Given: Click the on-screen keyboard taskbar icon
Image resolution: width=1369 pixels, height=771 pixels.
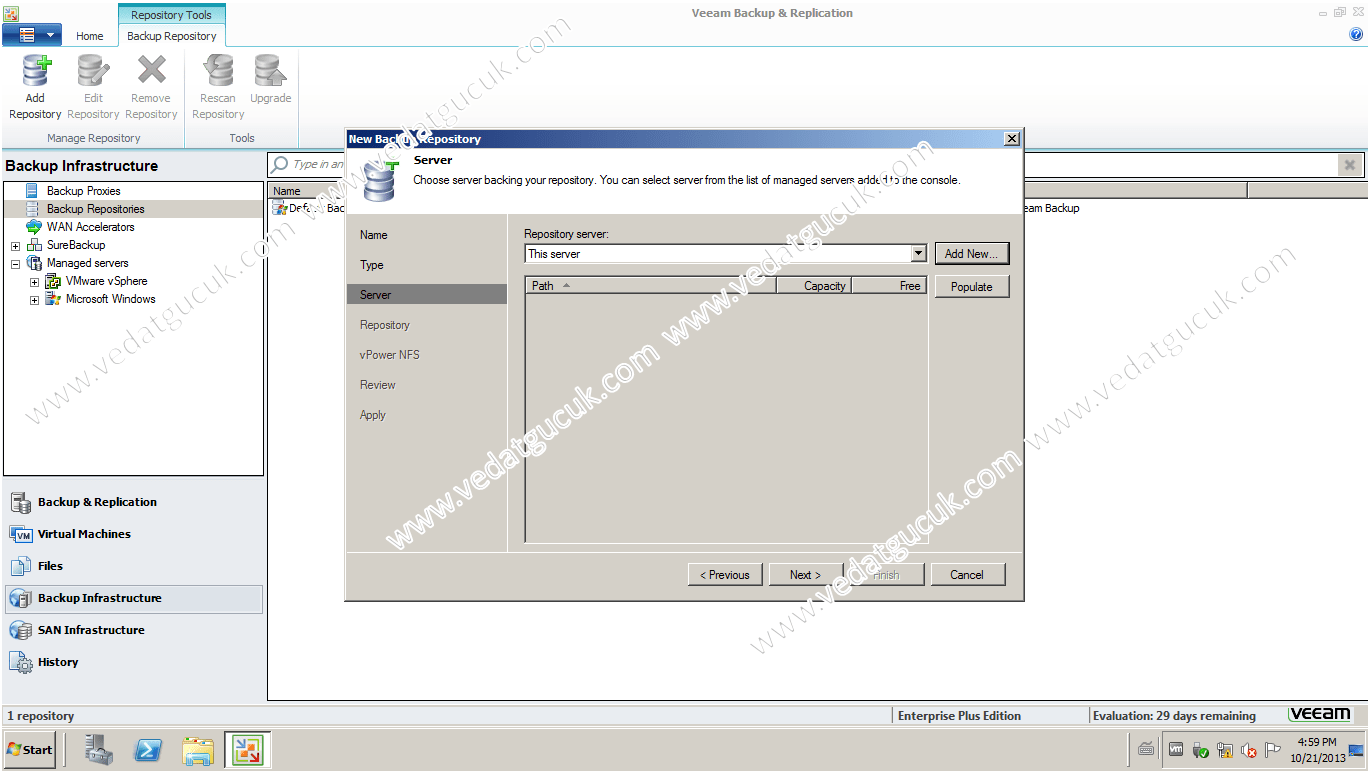Looking at the screenshot, I should click(1146, 749).
